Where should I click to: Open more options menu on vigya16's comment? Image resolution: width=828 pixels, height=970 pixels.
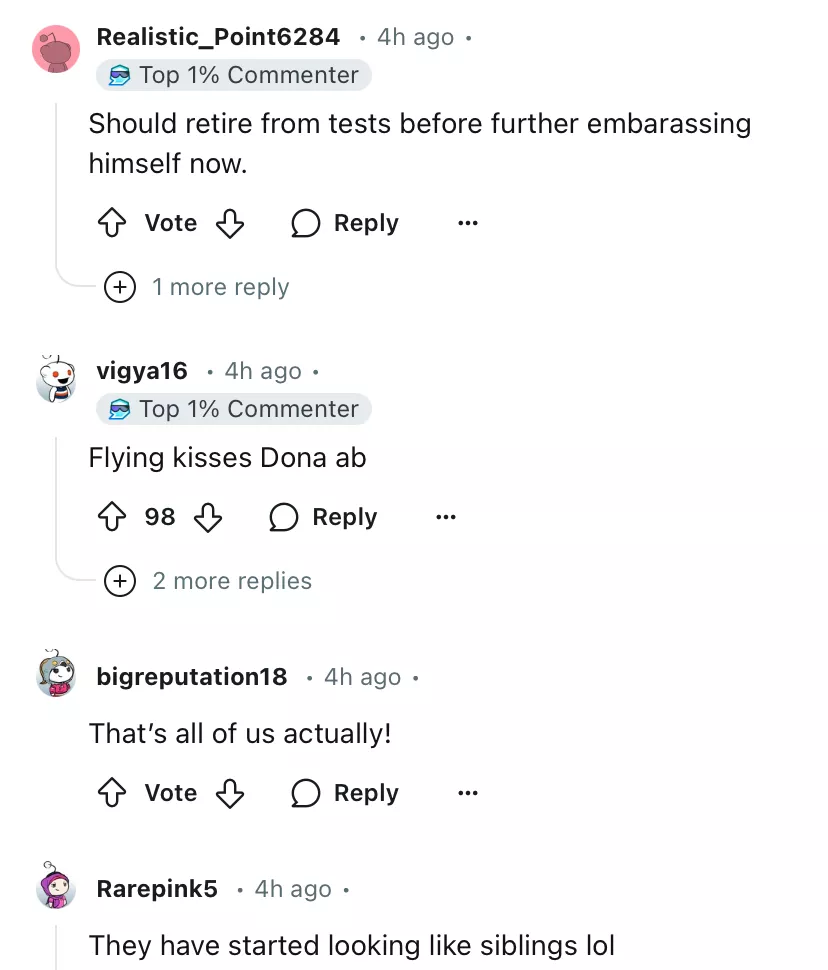coord(445,517)
